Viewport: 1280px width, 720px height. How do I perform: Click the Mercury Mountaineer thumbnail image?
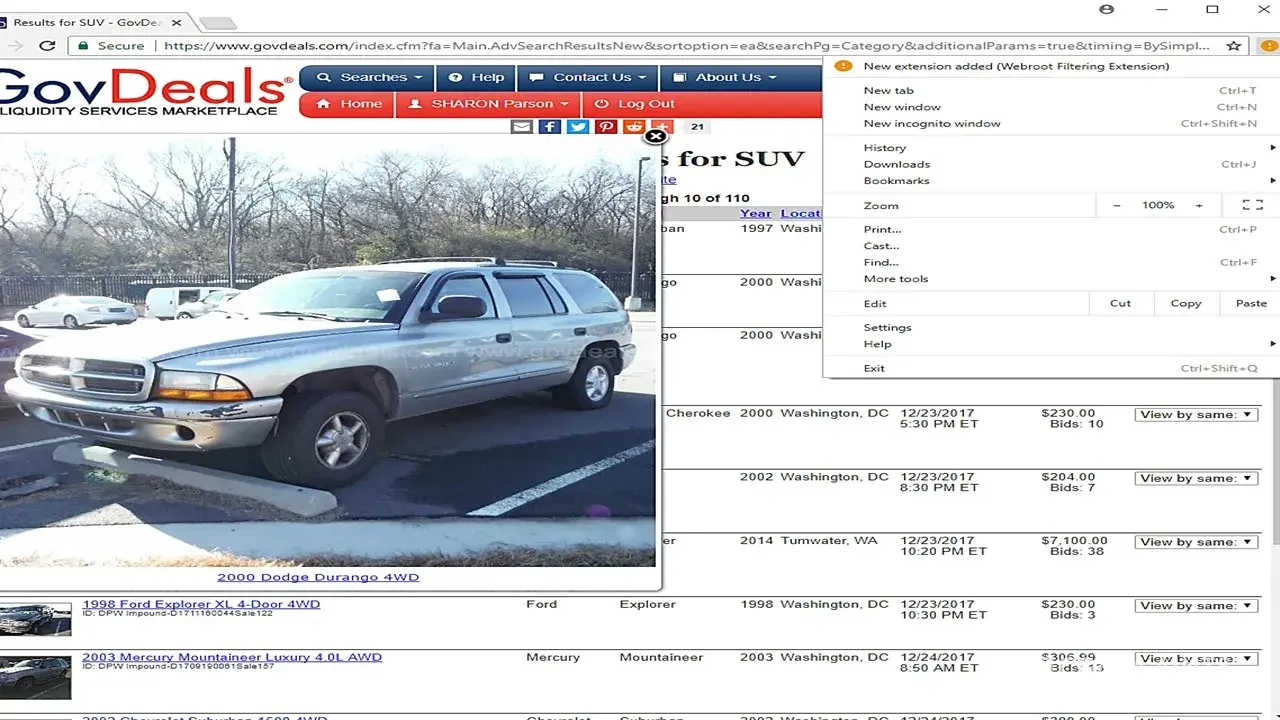tap(36, 678)
